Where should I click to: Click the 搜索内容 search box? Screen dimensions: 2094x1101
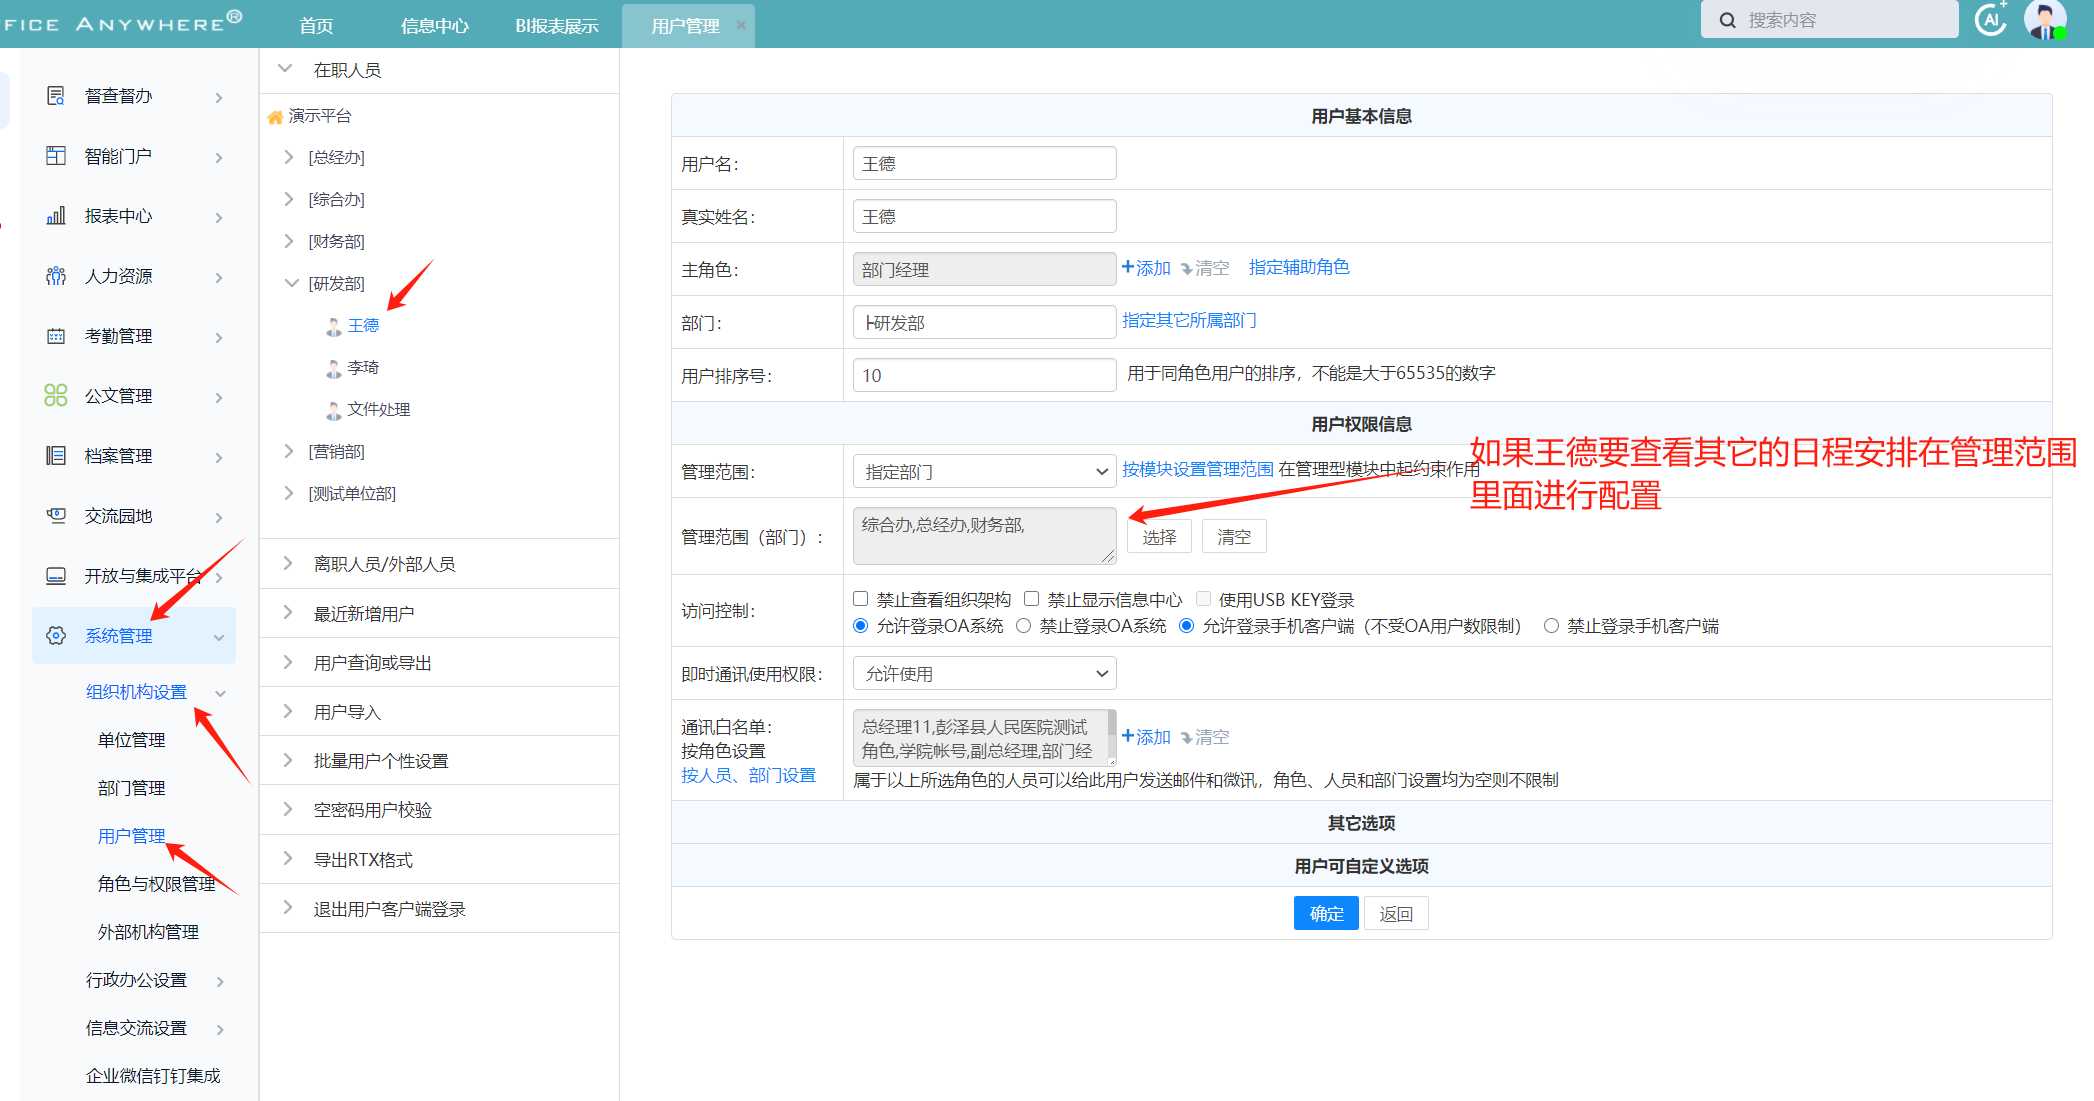click(1830, 20)
